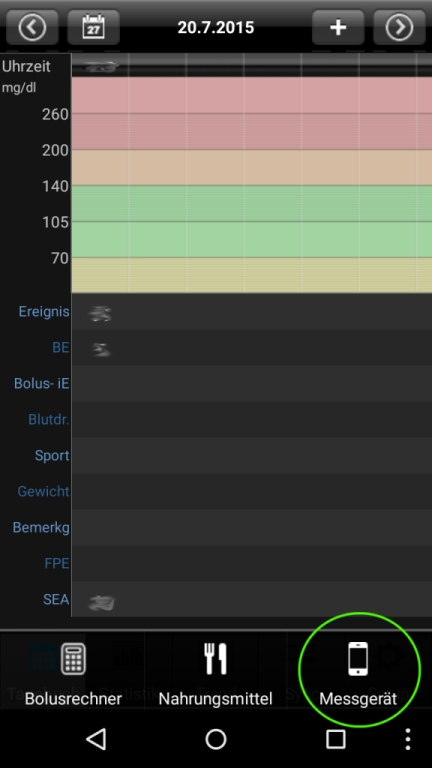Tap the Android back button

pyautogui.click(x=96, y=739)
